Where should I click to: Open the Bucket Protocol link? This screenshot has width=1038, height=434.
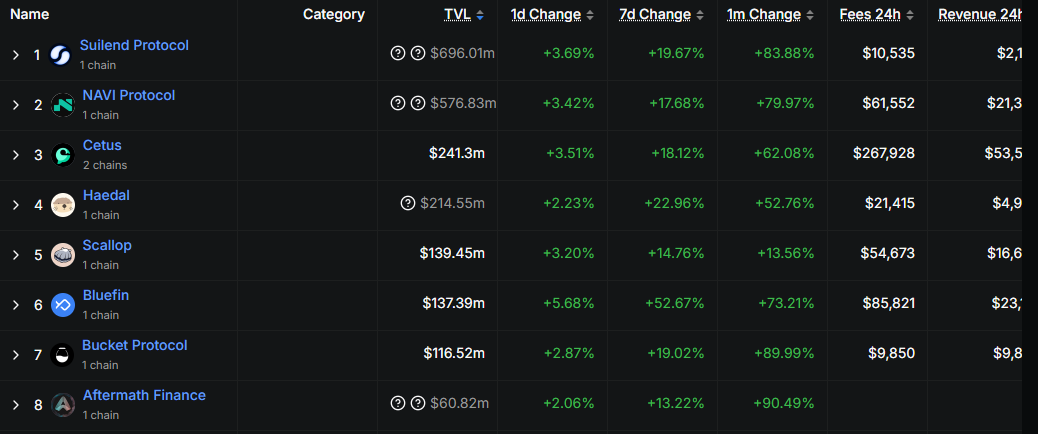pos(135,345)
